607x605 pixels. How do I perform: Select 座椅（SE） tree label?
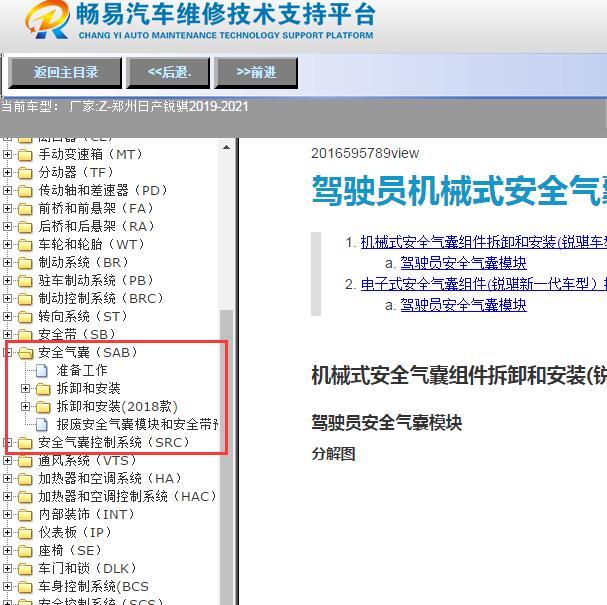coord(70,550)
